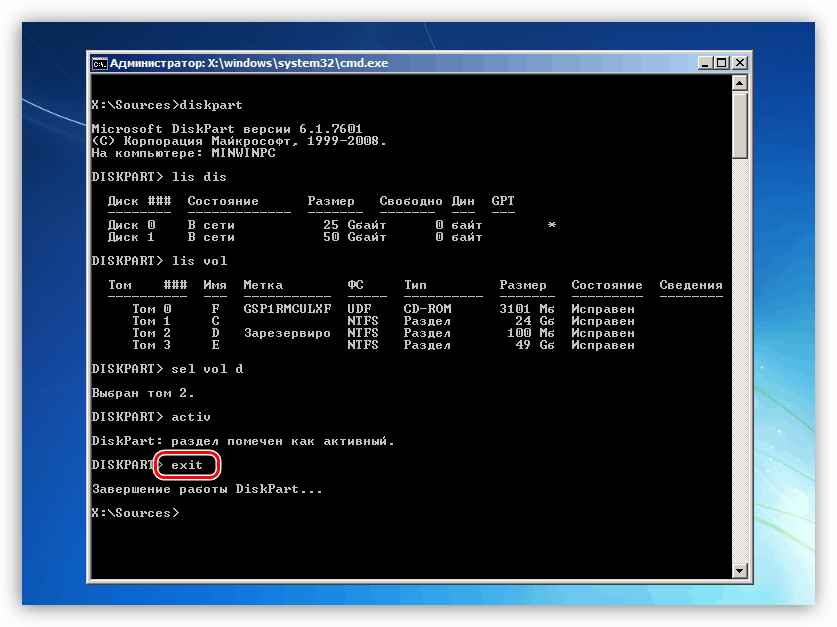837x627 pixels.
Task: Click the 'exit' command text
Action: click(187, 465)
